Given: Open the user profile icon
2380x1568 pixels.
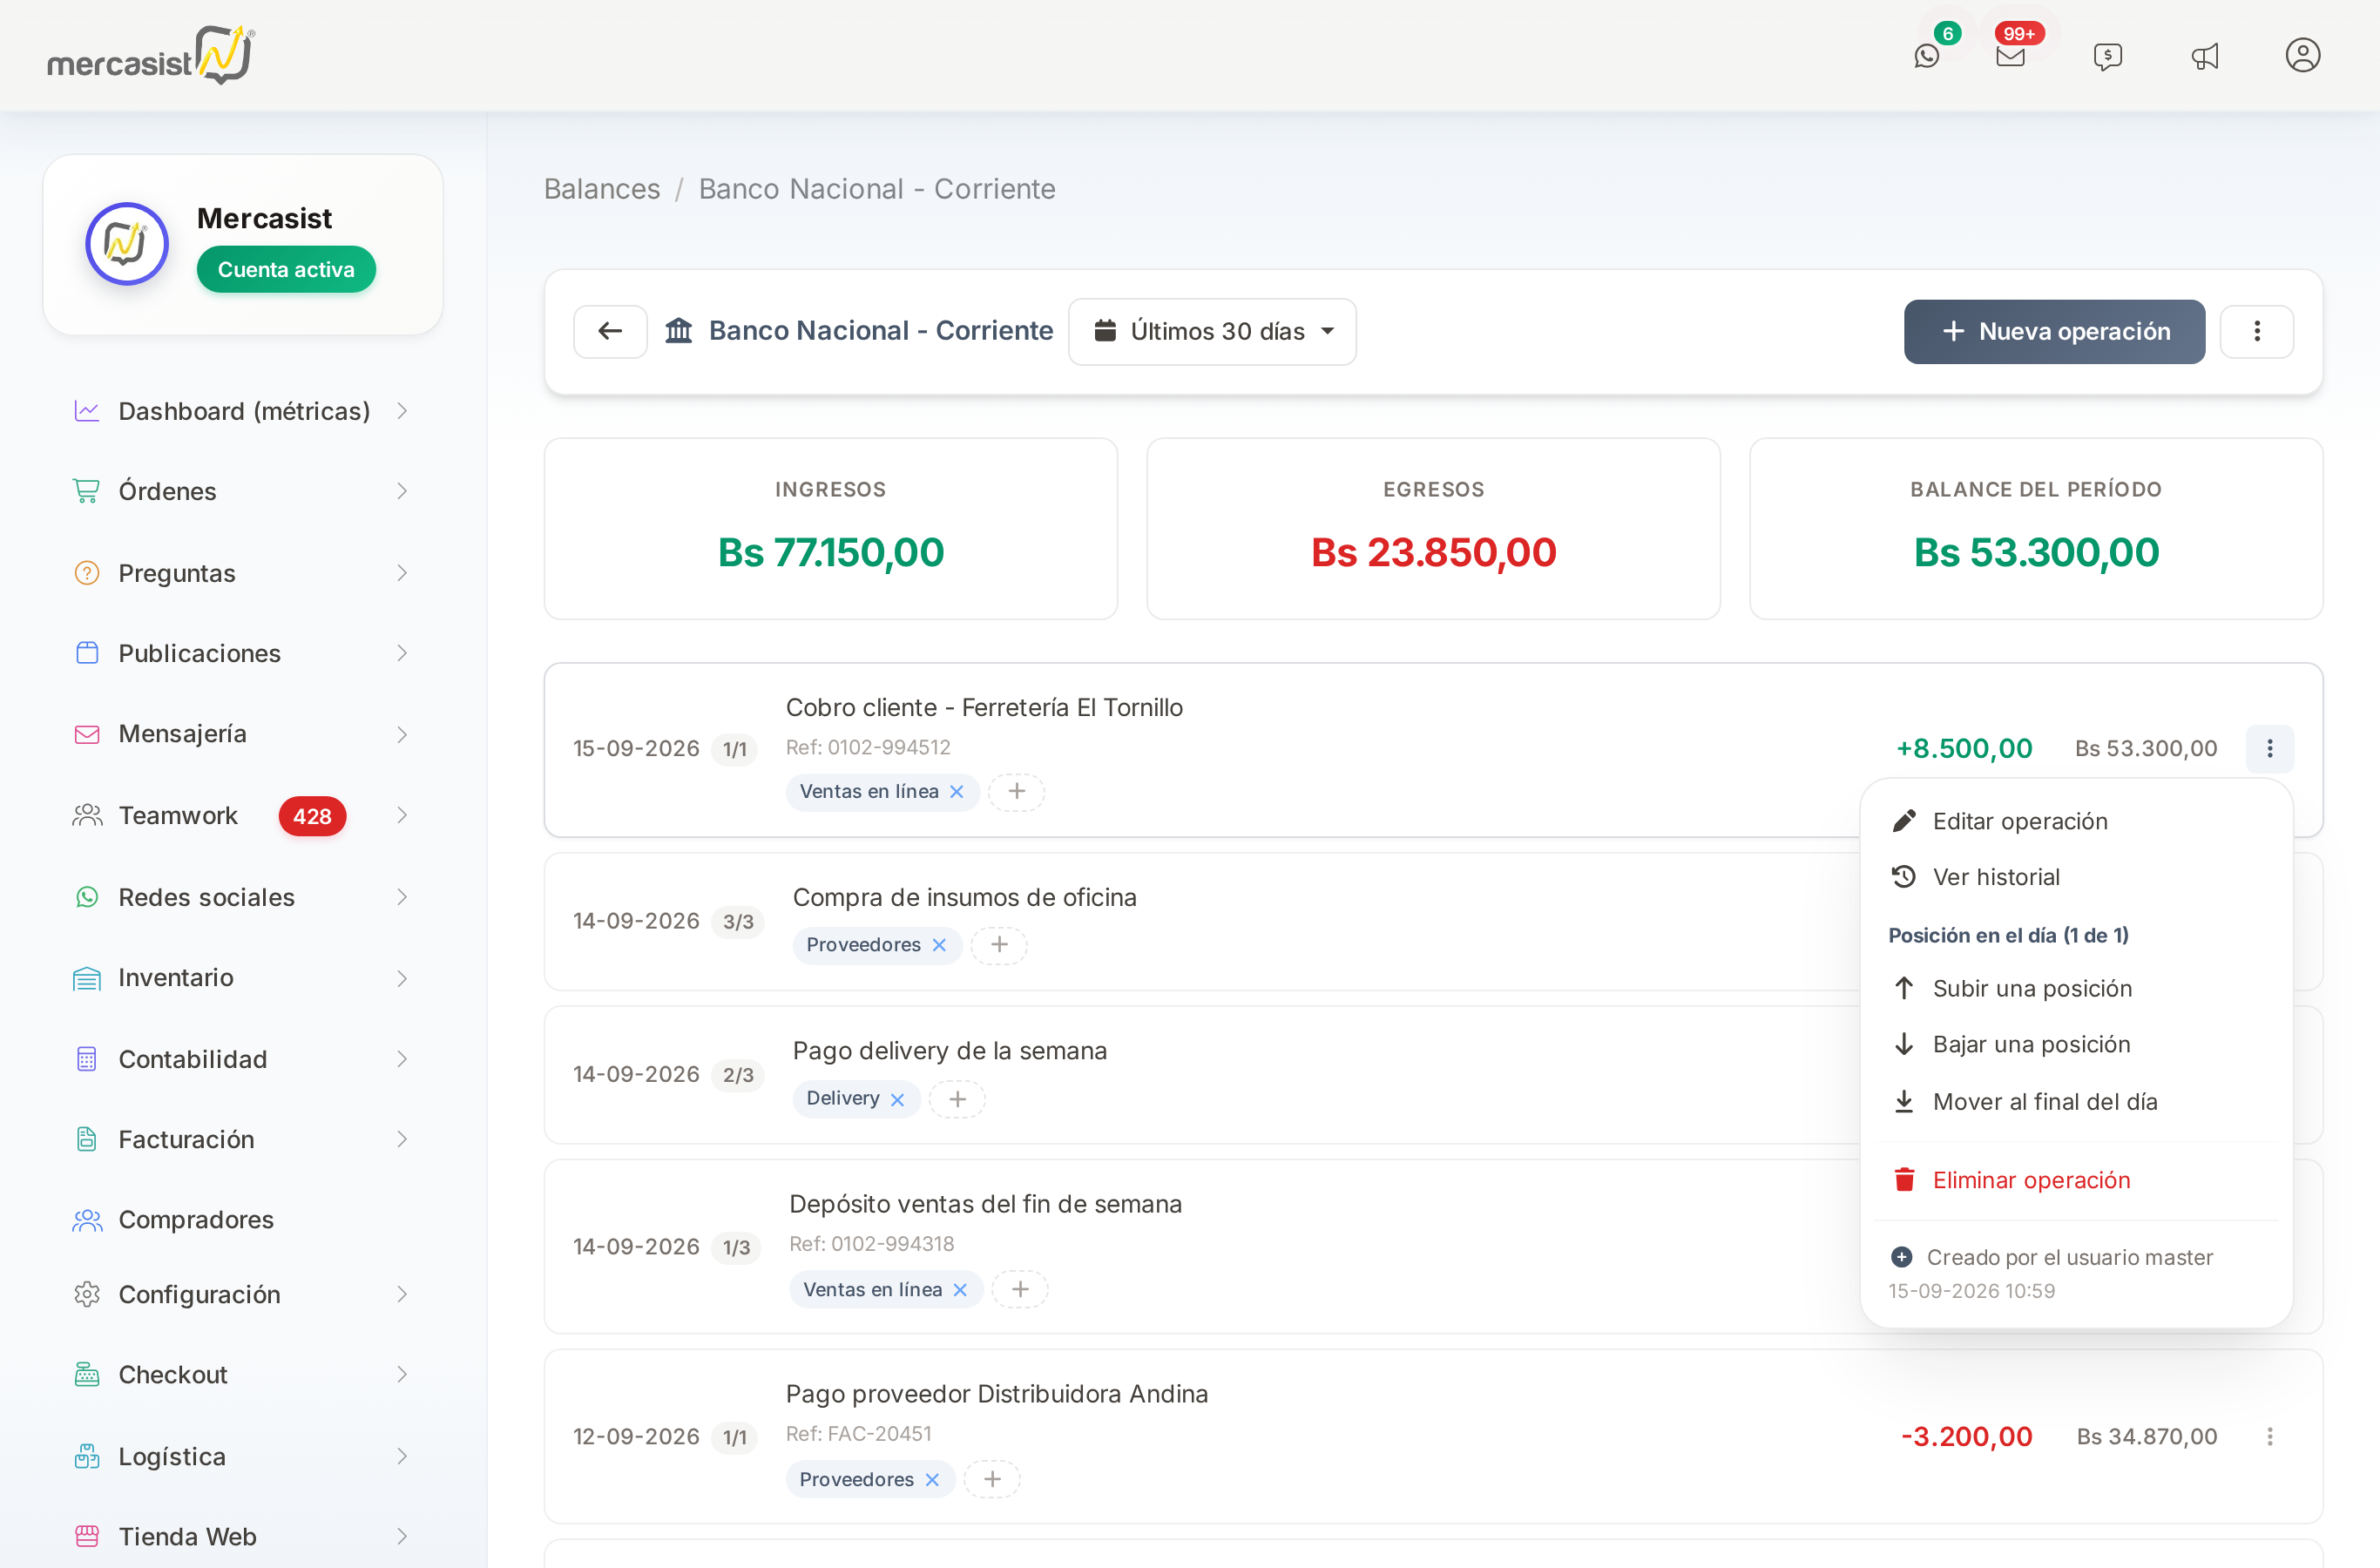Looking at the screenshot, I should (2302, 55).
